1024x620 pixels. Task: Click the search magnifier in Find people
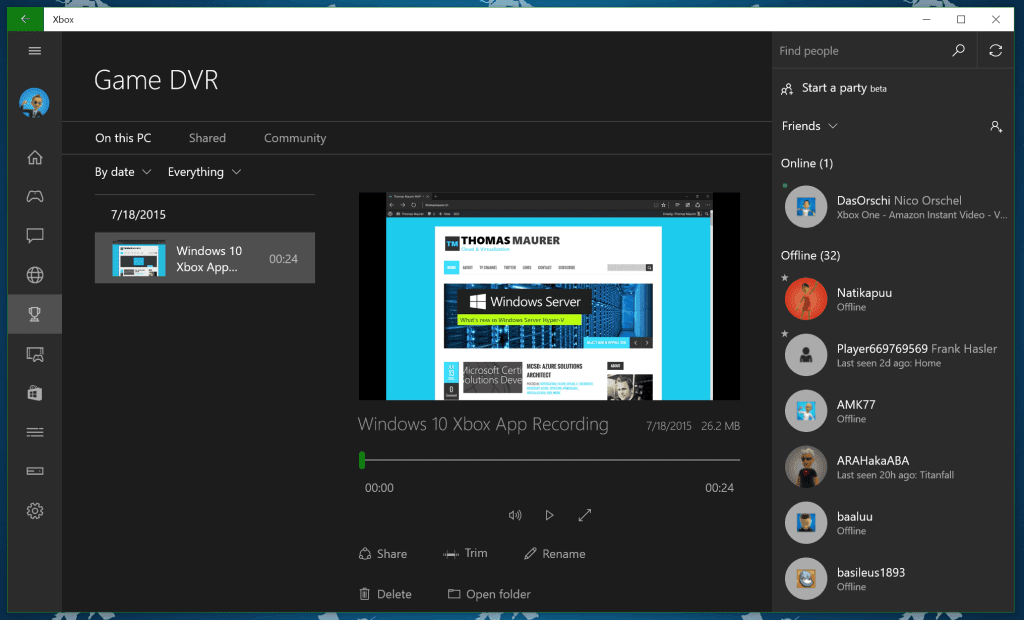tap(958, 50)
